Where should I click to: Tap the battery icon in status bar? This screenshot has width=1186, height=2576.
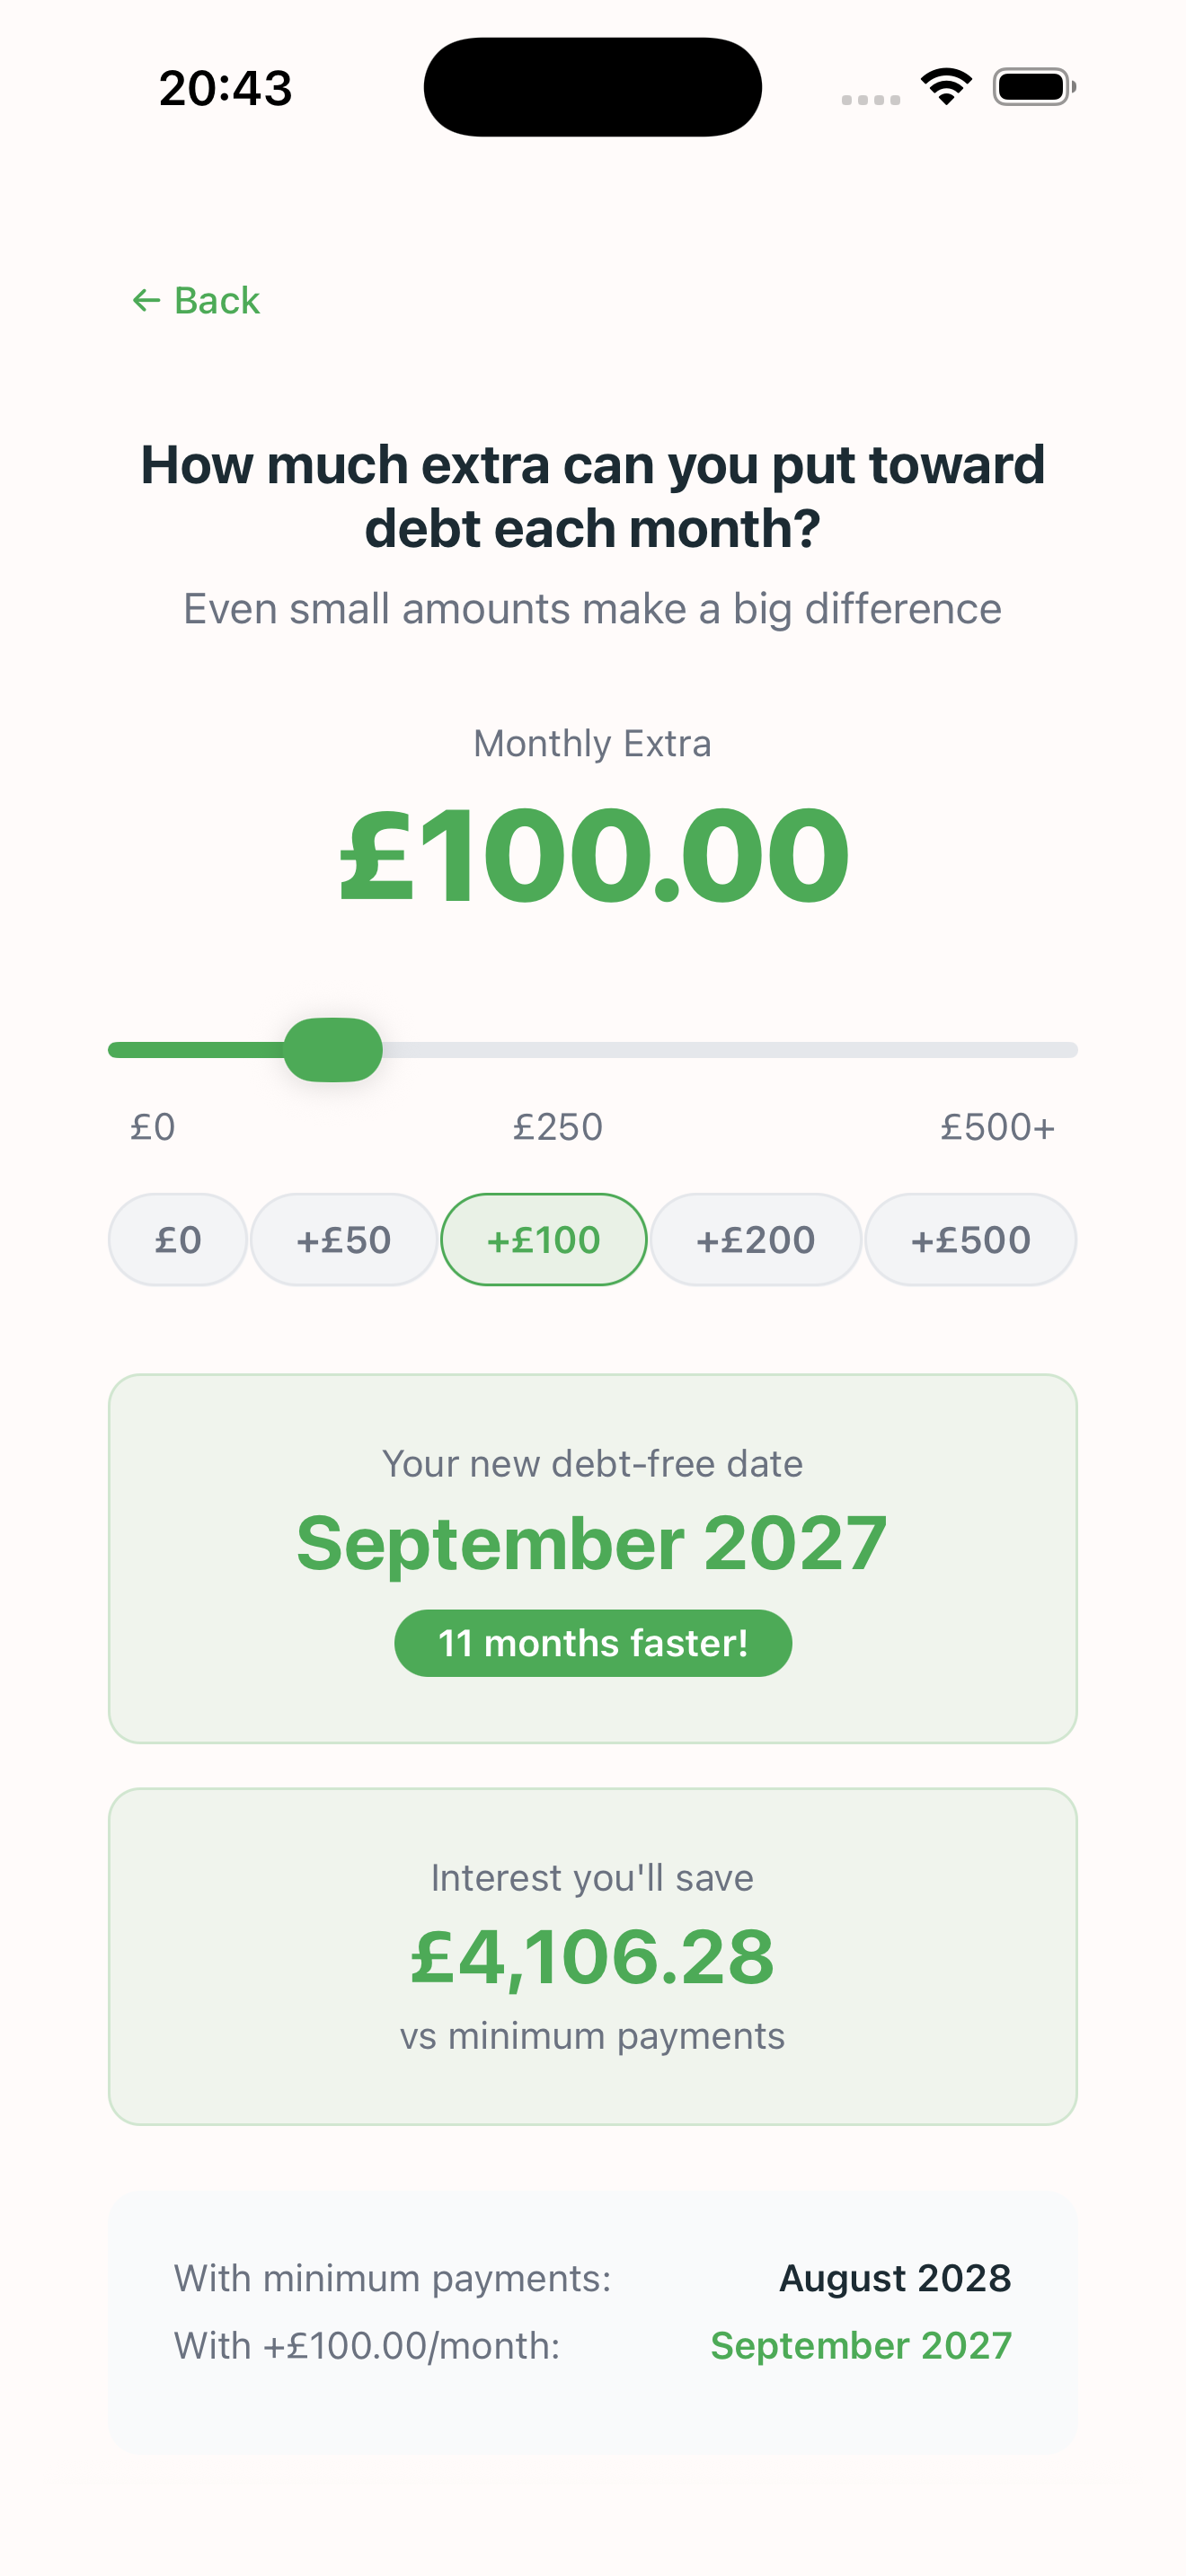point(1033,87)
